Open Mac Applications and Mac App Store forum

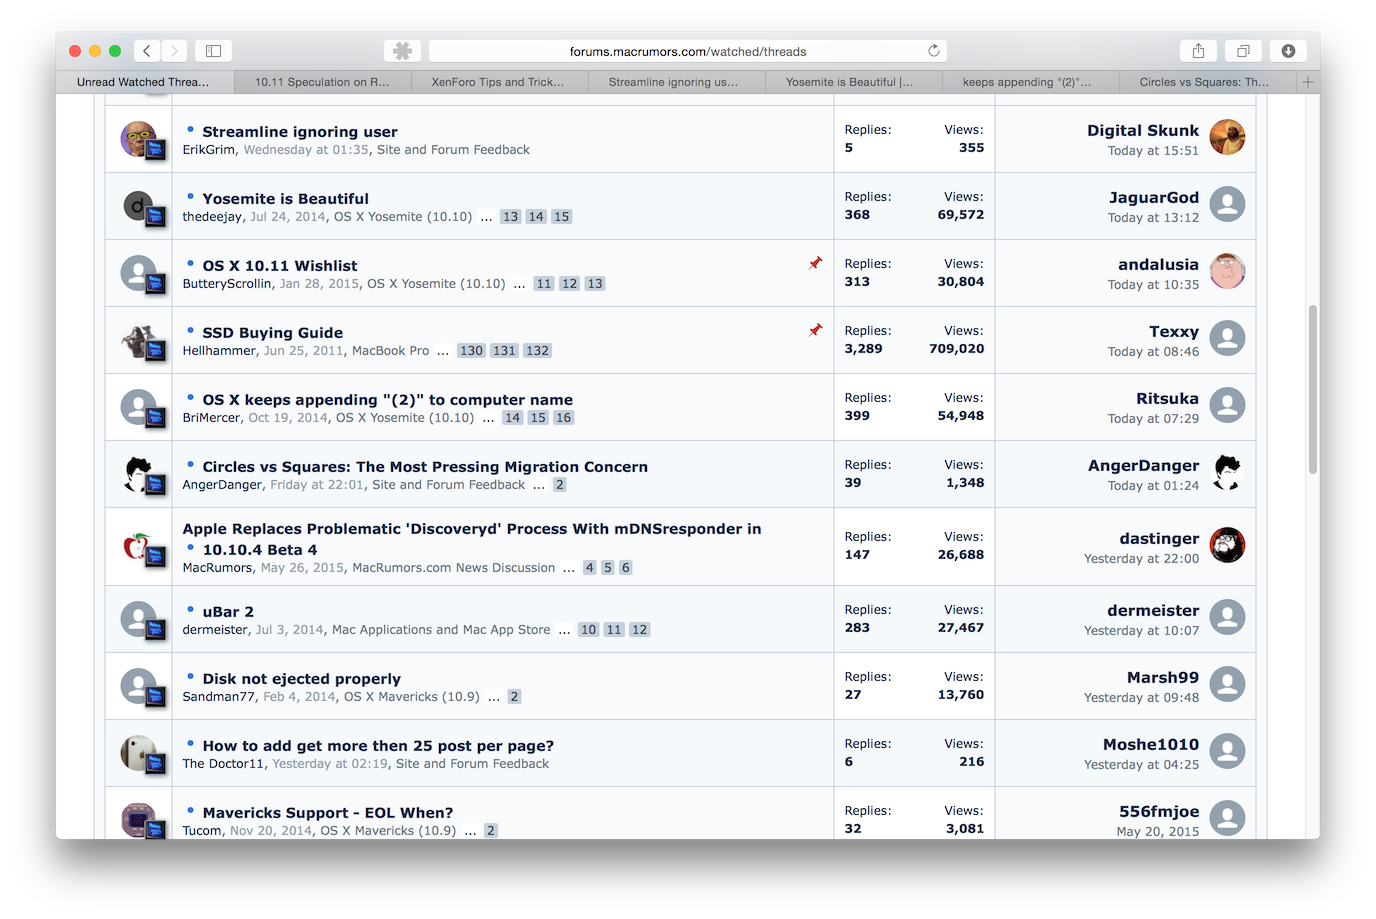tap(441, 630)
